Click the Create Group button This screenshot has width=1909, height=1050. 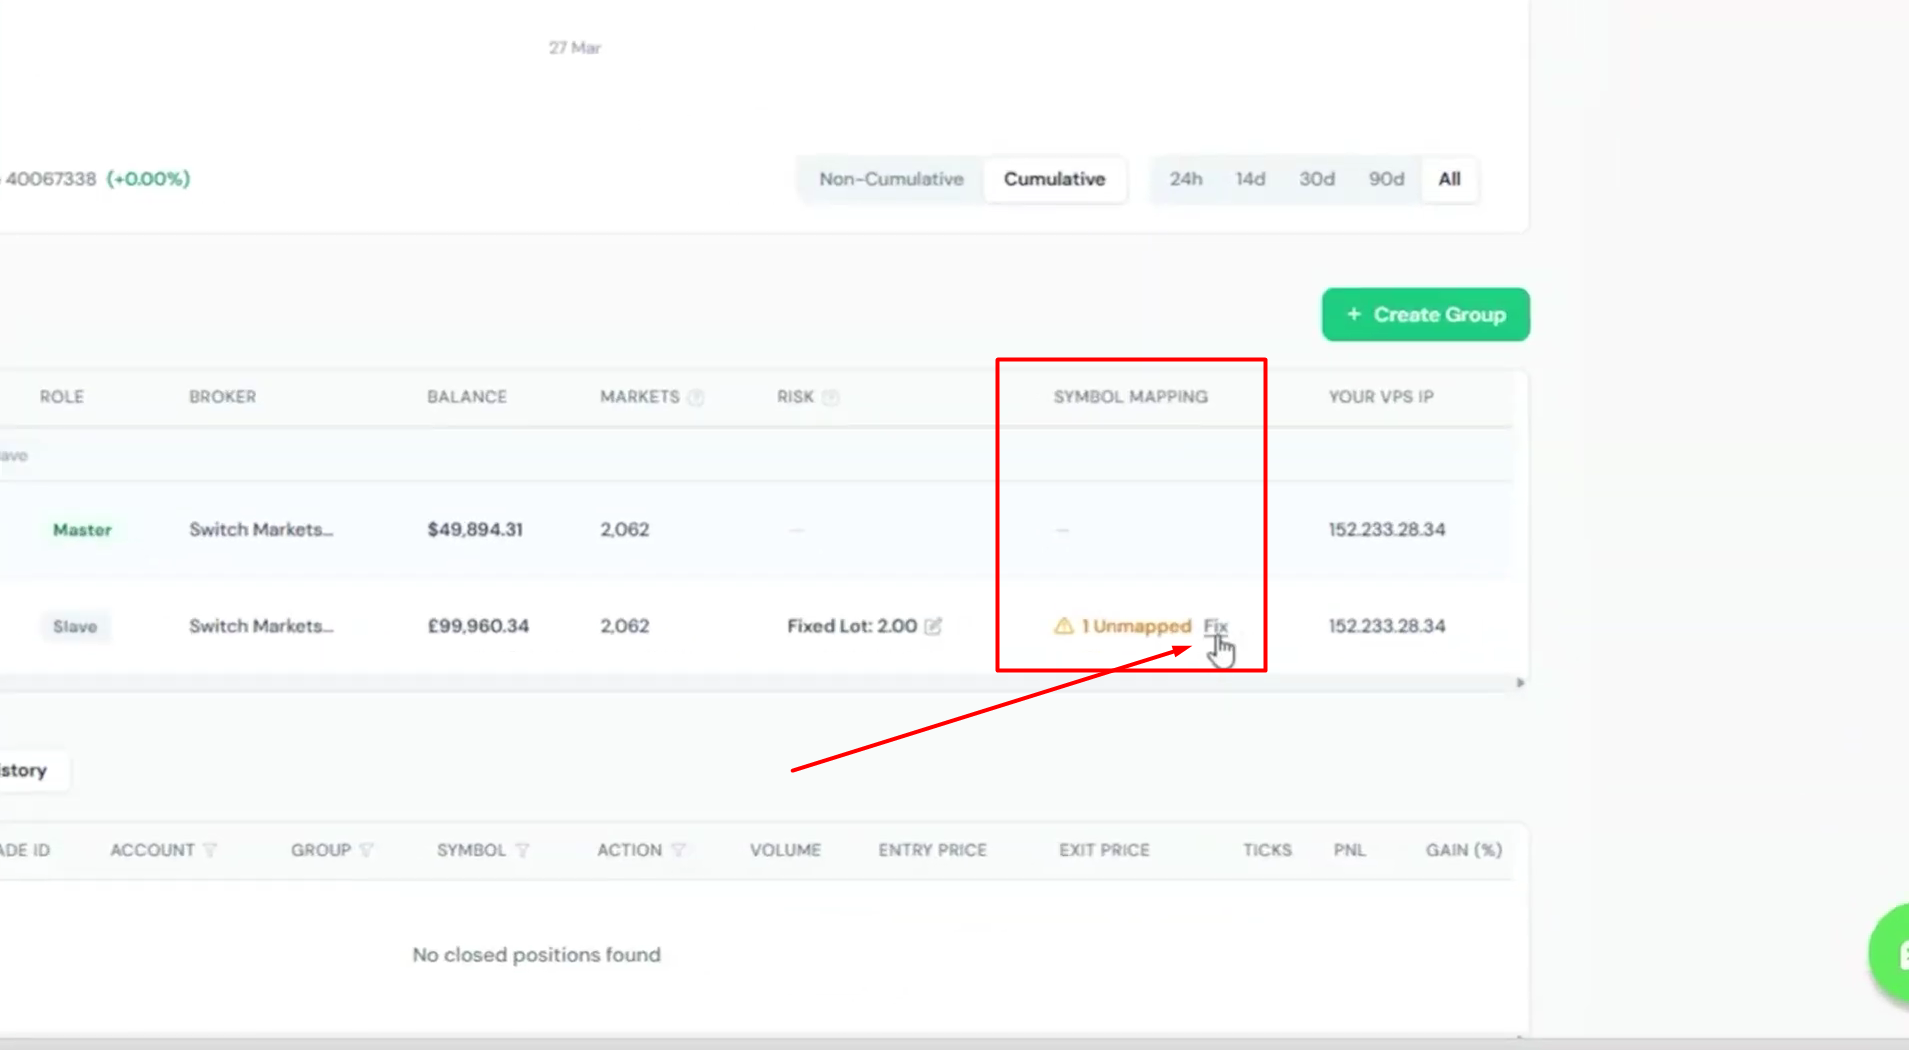coord(1425,315)
